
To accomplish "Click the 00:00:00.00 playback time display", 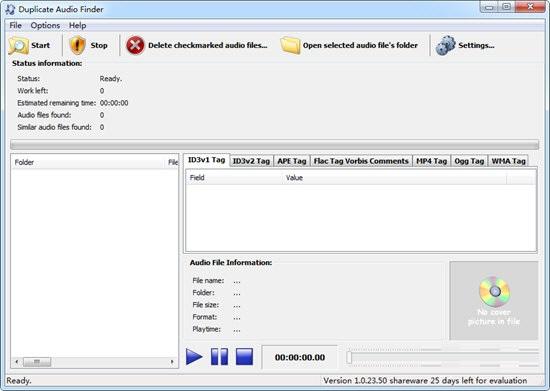I will point(300,357).
